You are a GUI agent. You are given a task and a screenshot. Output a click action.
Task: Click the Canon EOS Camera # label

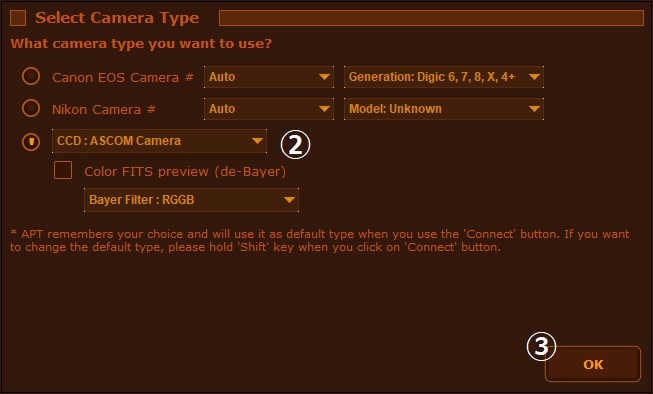point(123,77)
